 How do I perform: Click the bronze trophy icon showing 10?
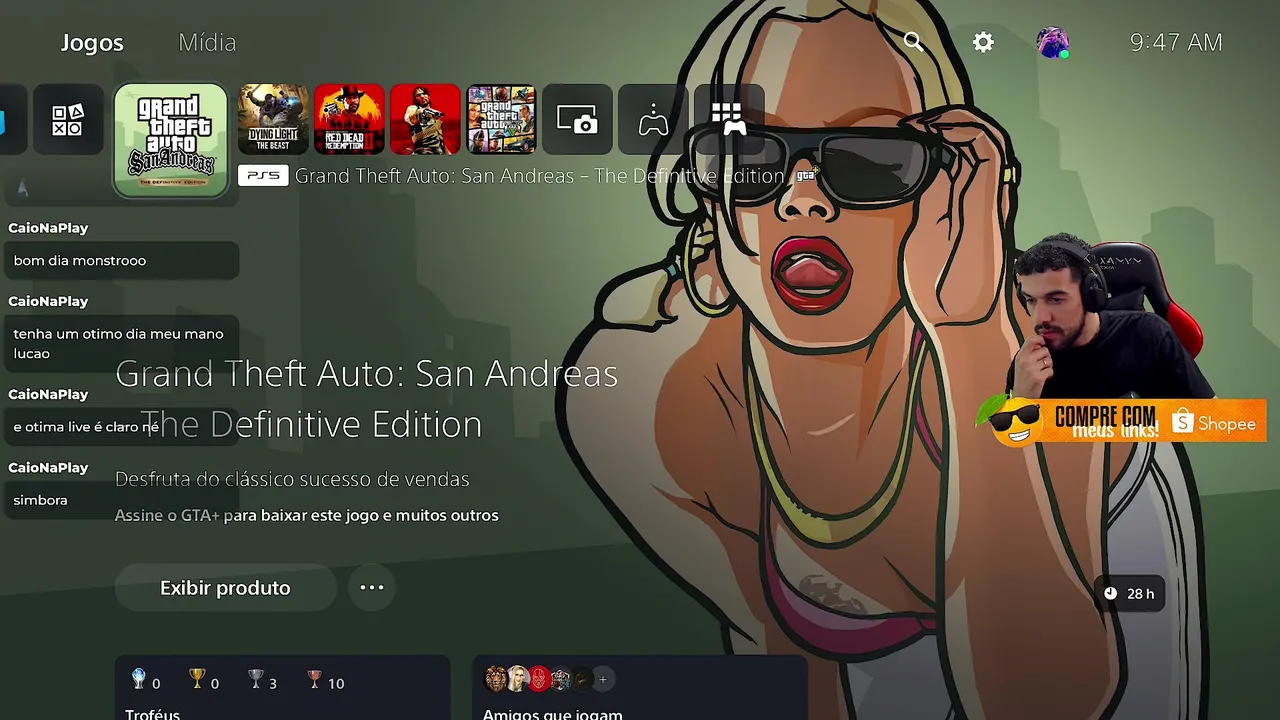pyautogui.click(x=326, y=682)
